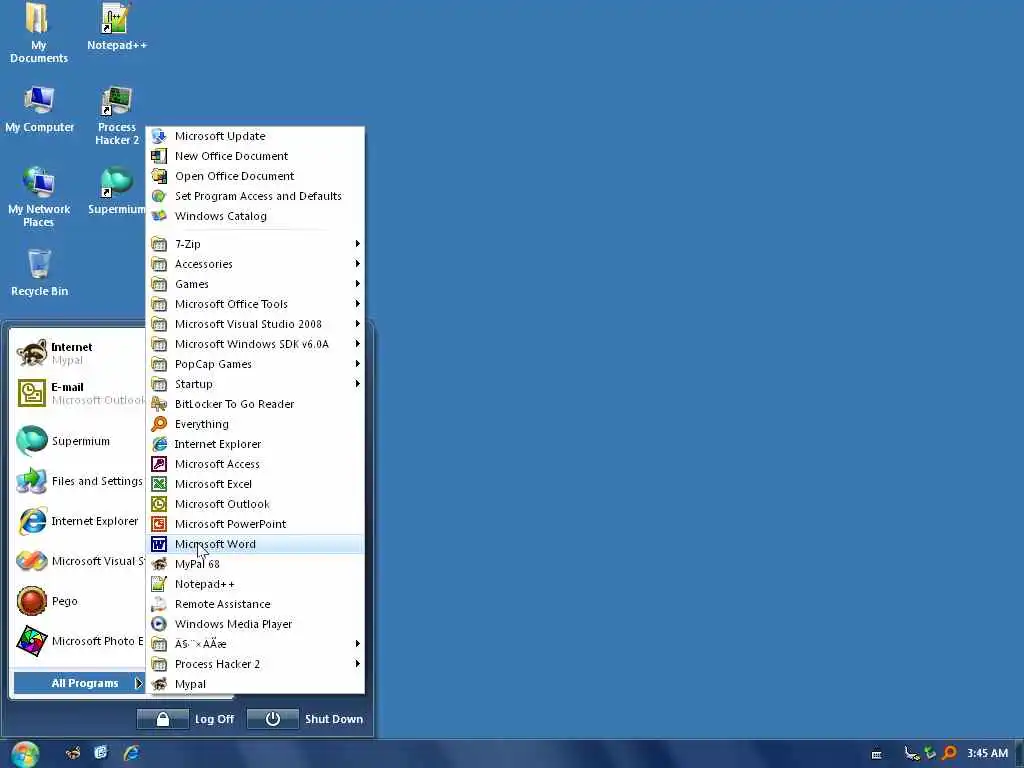Click the All Programs button
1024x768 pixels.
pyautogui.click(x=79, y=683)
